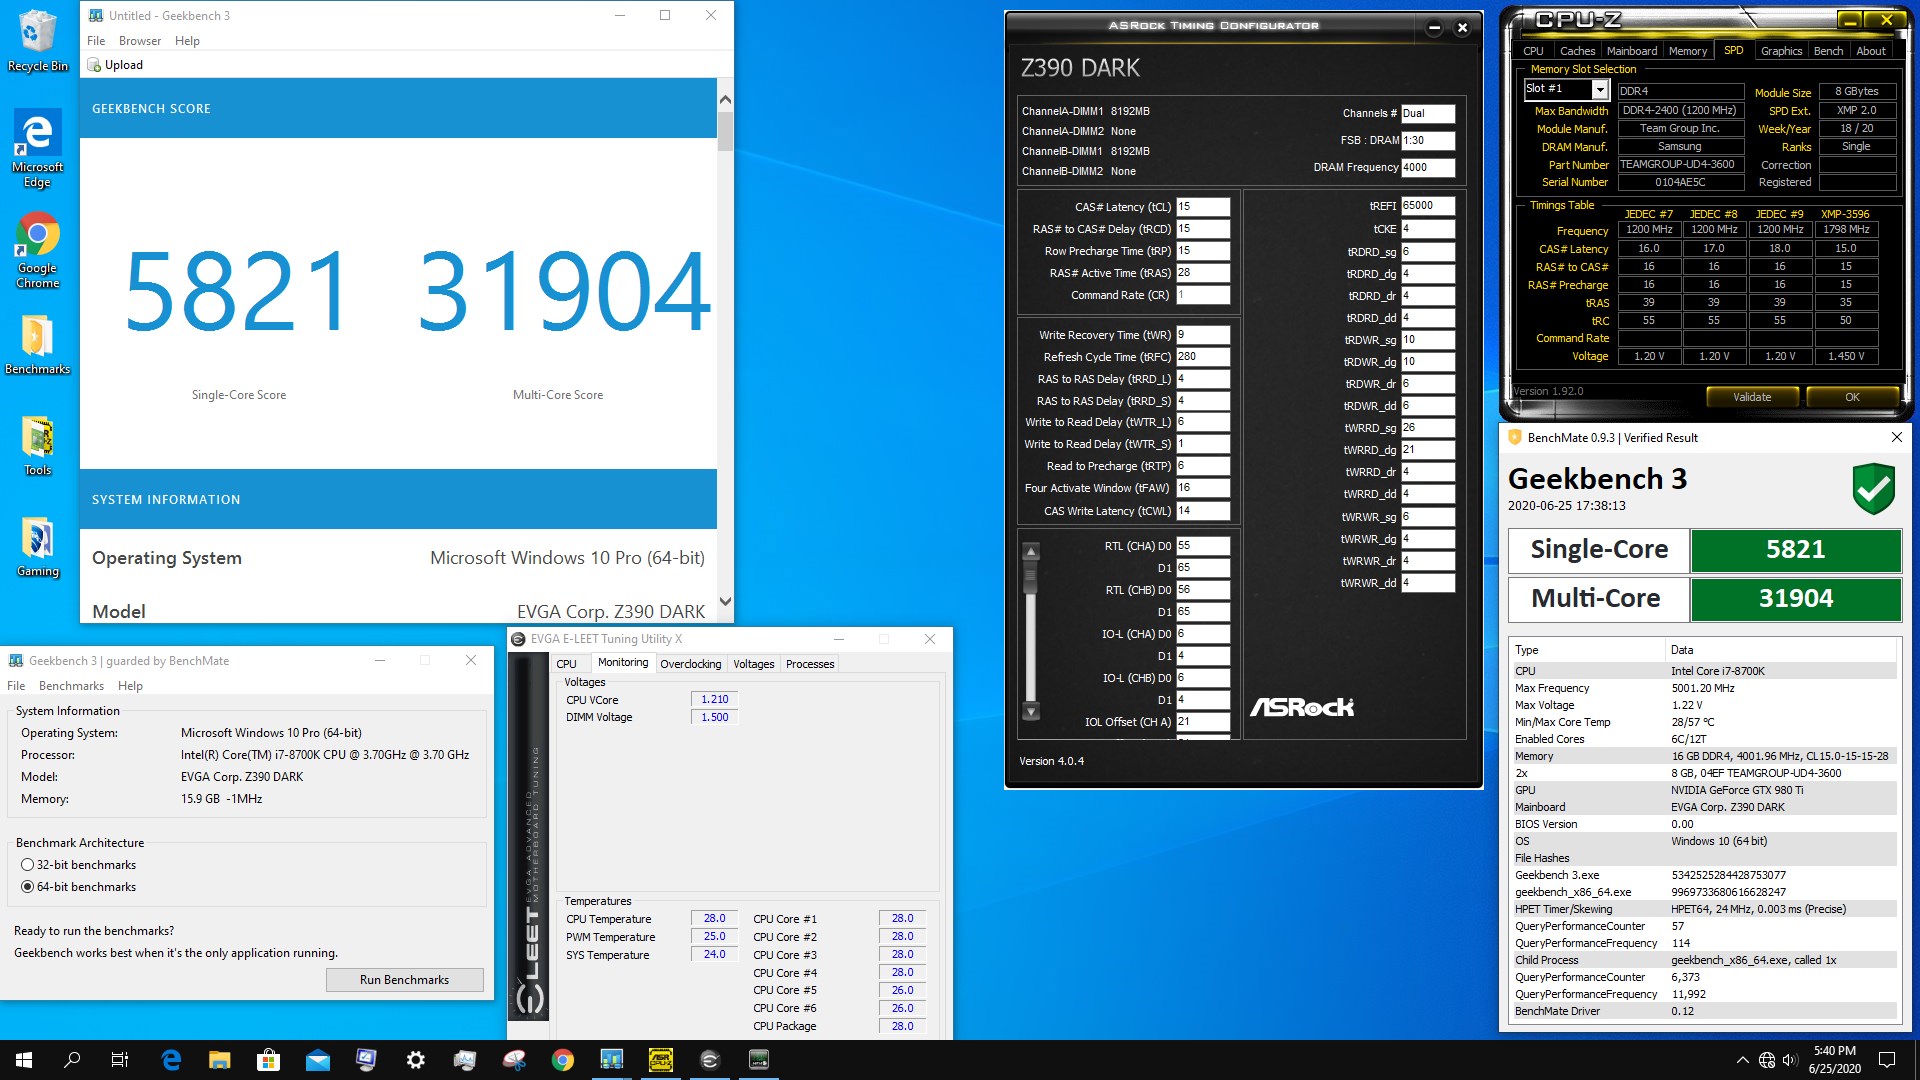The height and width of the screenshot is (1080, 1920).
Task: Open taskbar search
Action: [x=72, y=1060]
